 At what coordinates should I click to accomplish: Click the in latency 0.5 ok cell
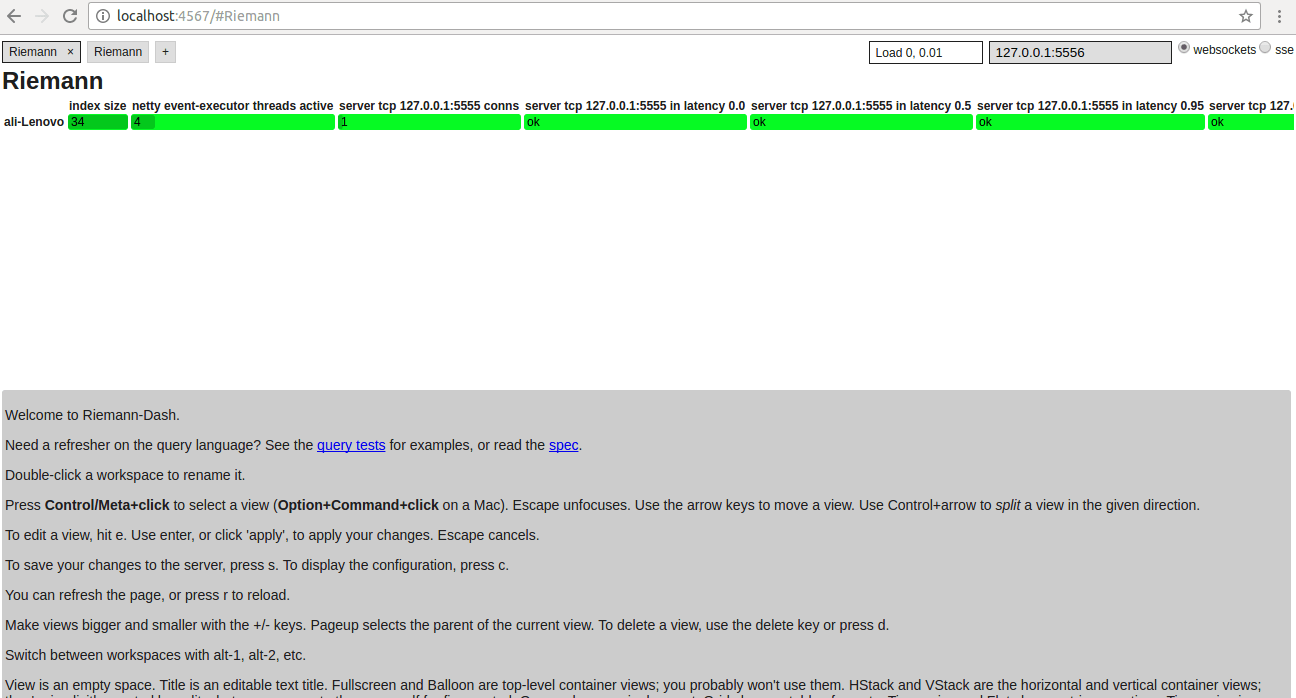(x=861, y=122)
